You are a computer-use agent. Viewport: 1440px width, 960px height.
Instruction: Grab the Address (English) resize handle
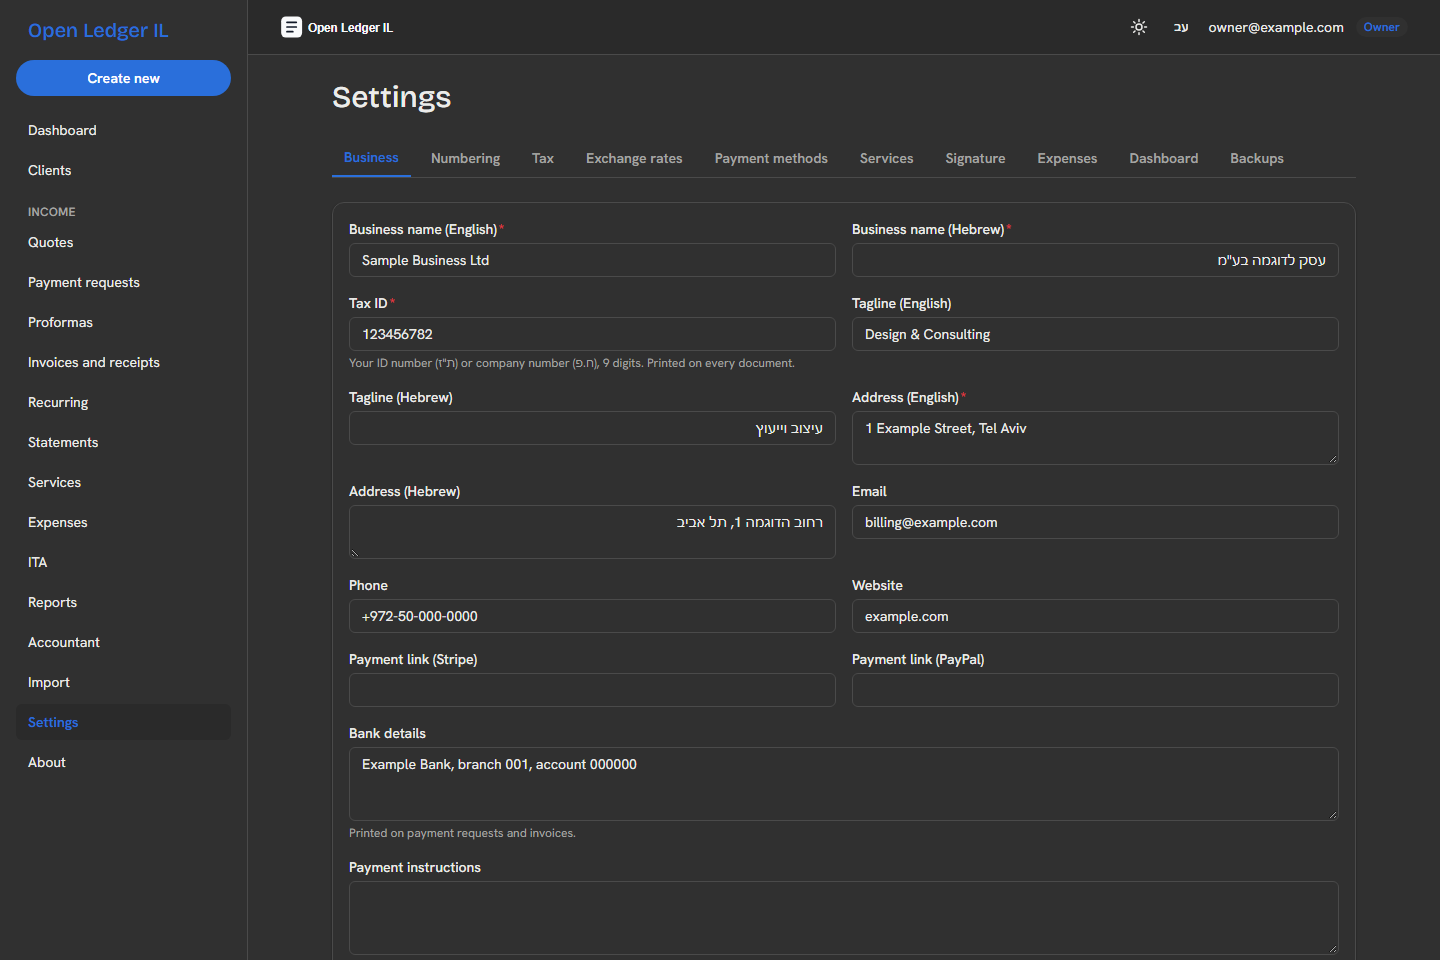pyautogui.click(x=1333, y=459)
